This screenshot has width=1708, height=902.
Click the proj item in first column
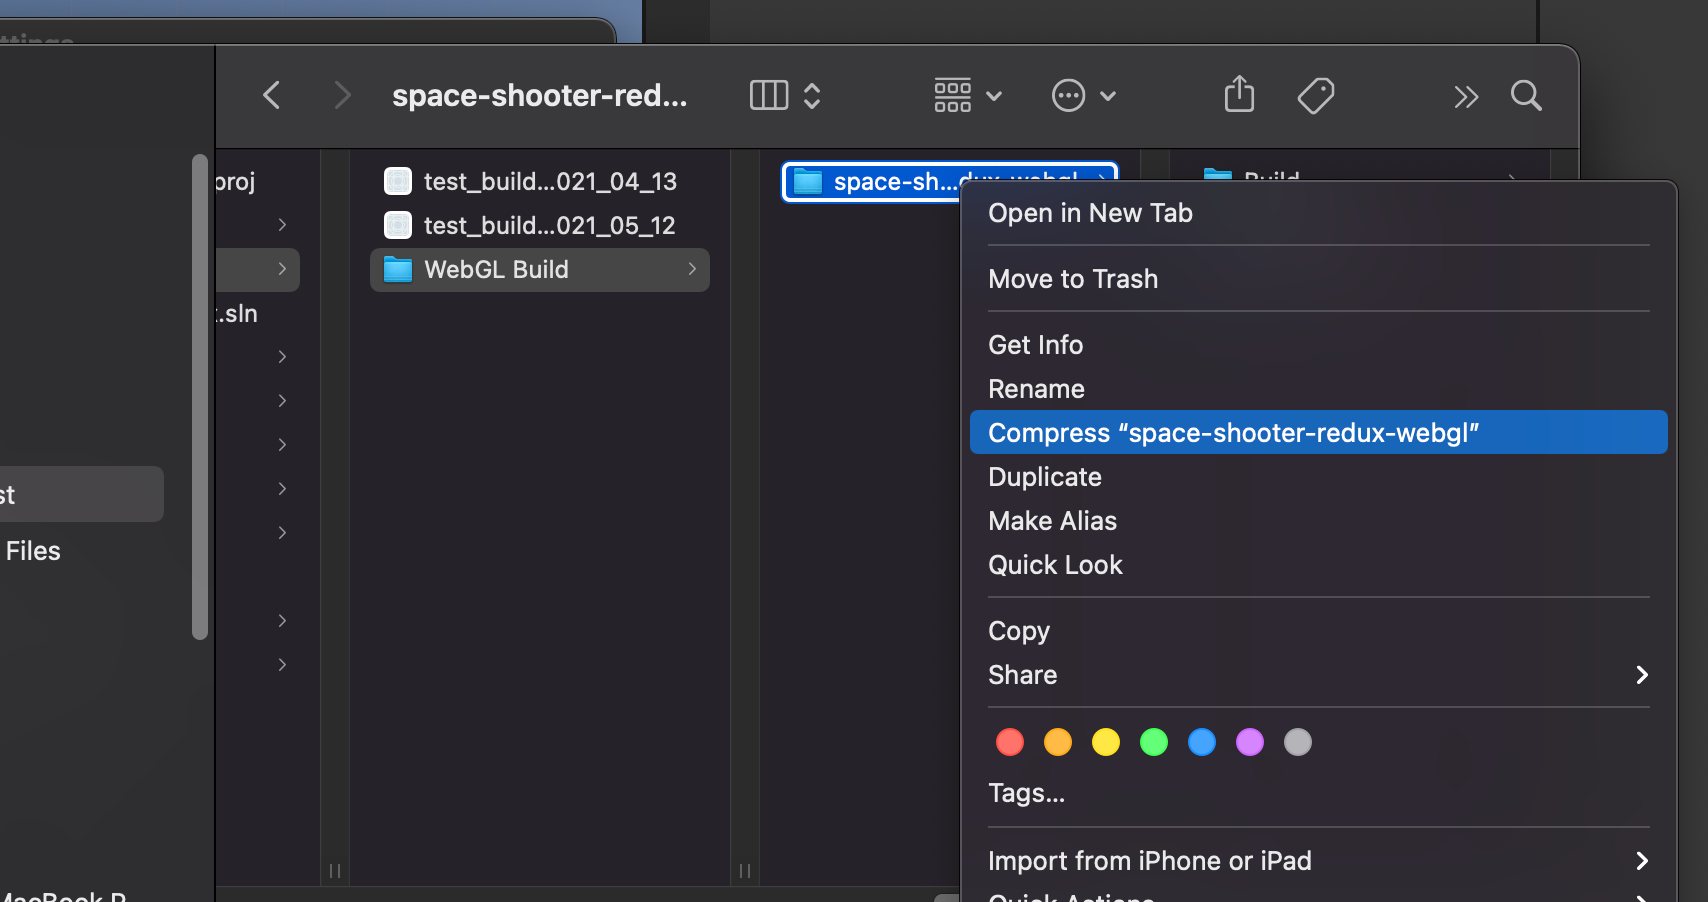point(236,182)
